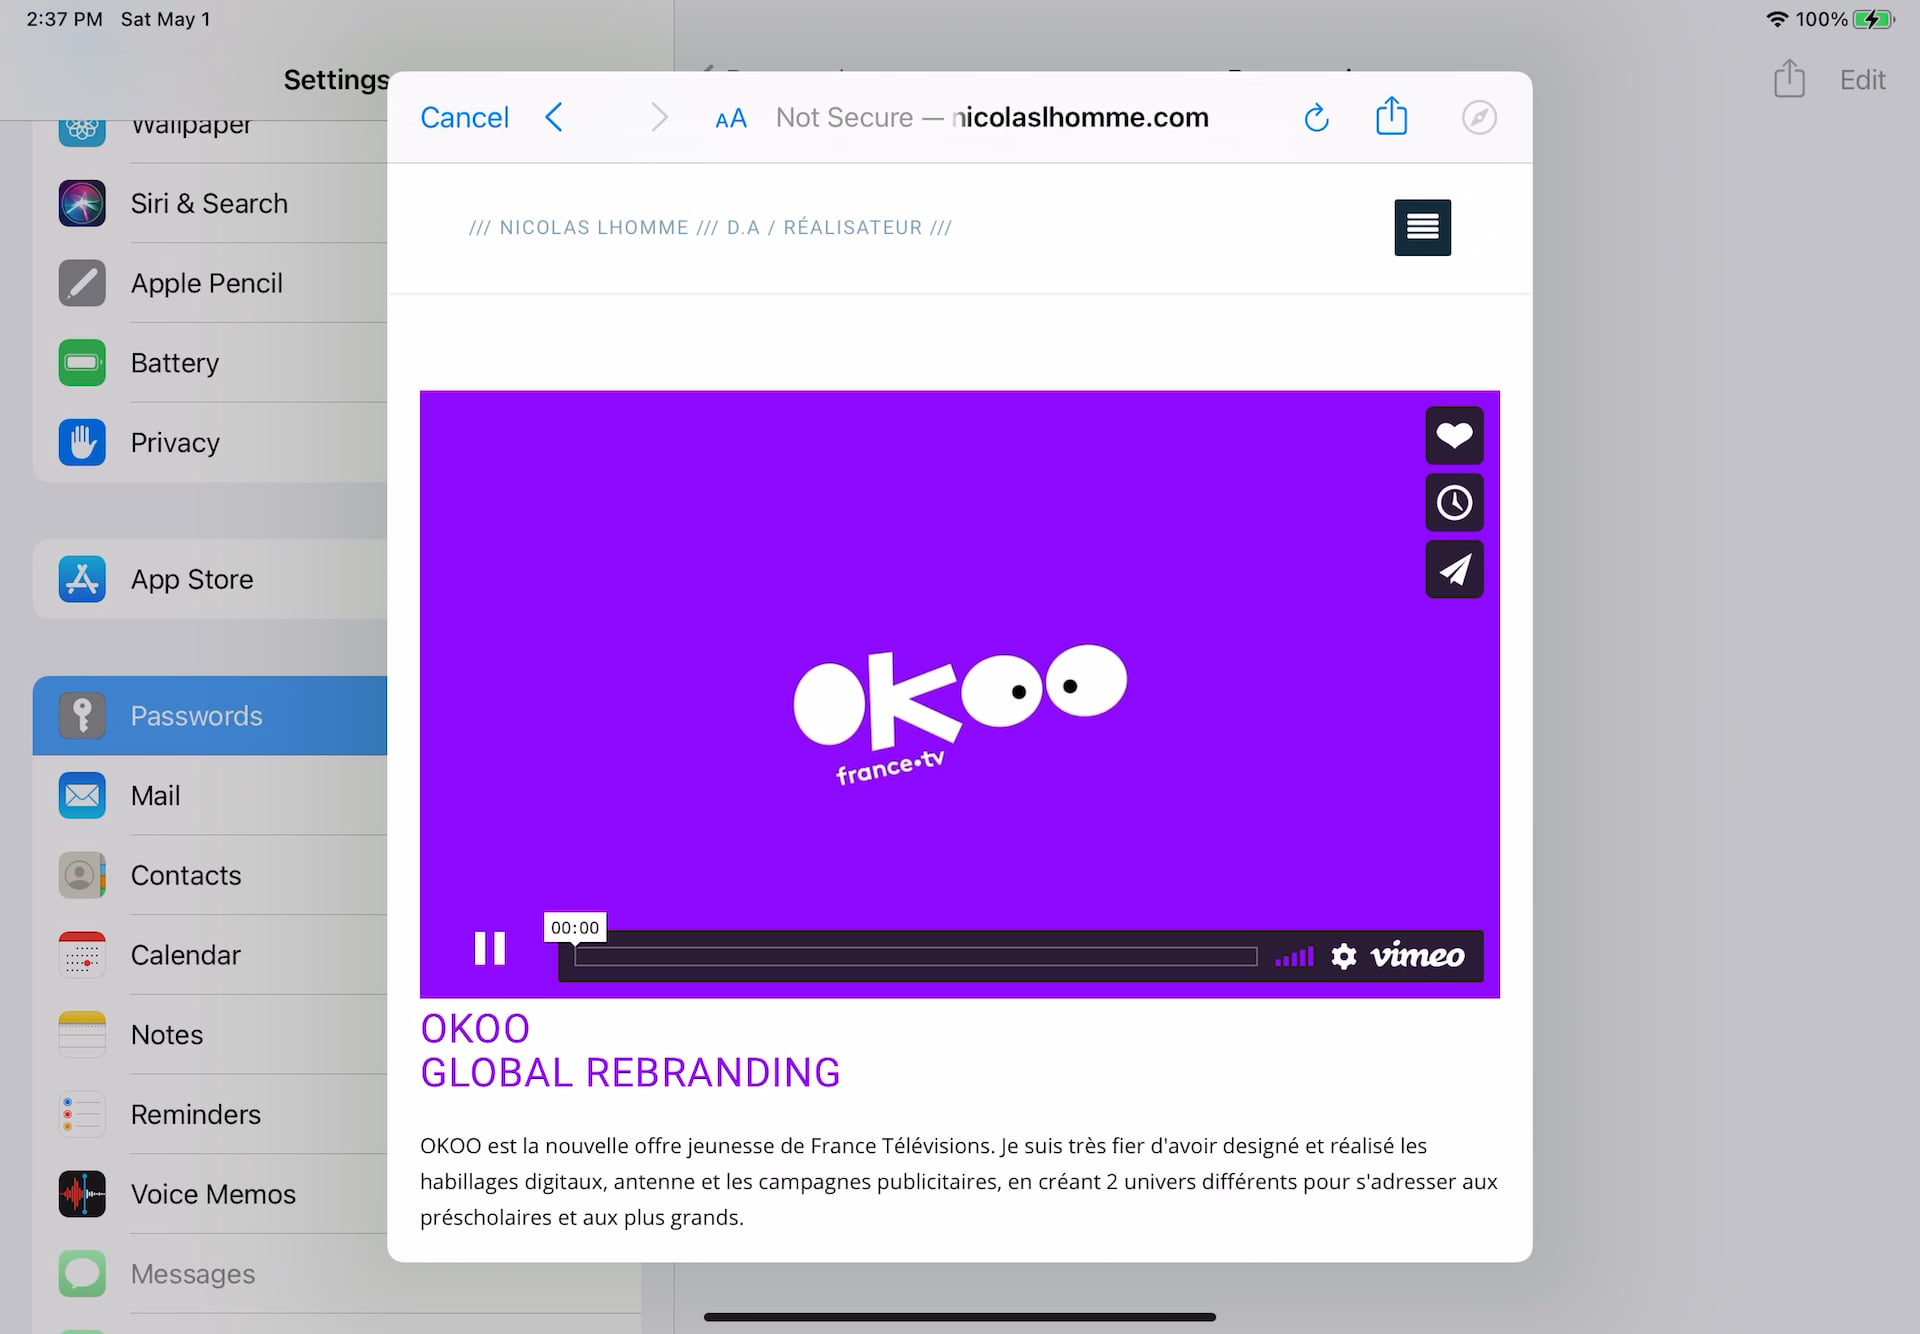Tap Cancel to close the web view
Screen dimensions: 1920x1334
click(x=464, y=117)
